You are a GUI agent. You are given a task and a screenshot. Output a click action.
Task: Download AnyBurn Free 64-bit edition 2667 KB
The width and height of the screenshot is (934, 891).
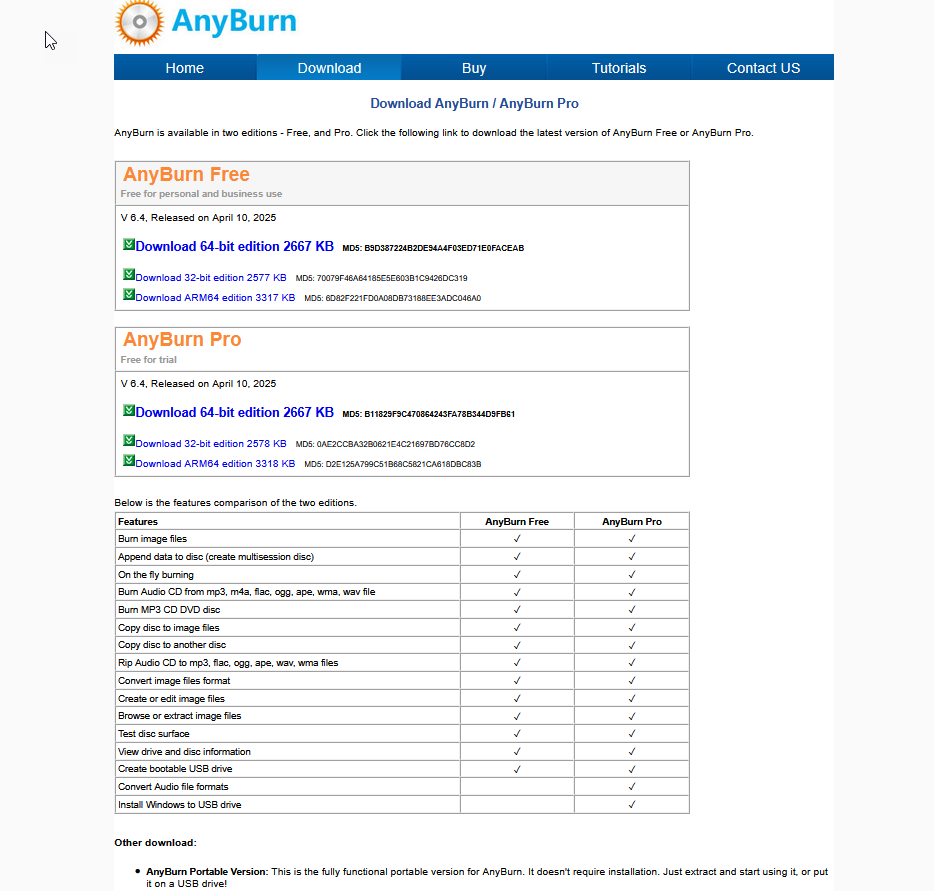pos(235,247)
